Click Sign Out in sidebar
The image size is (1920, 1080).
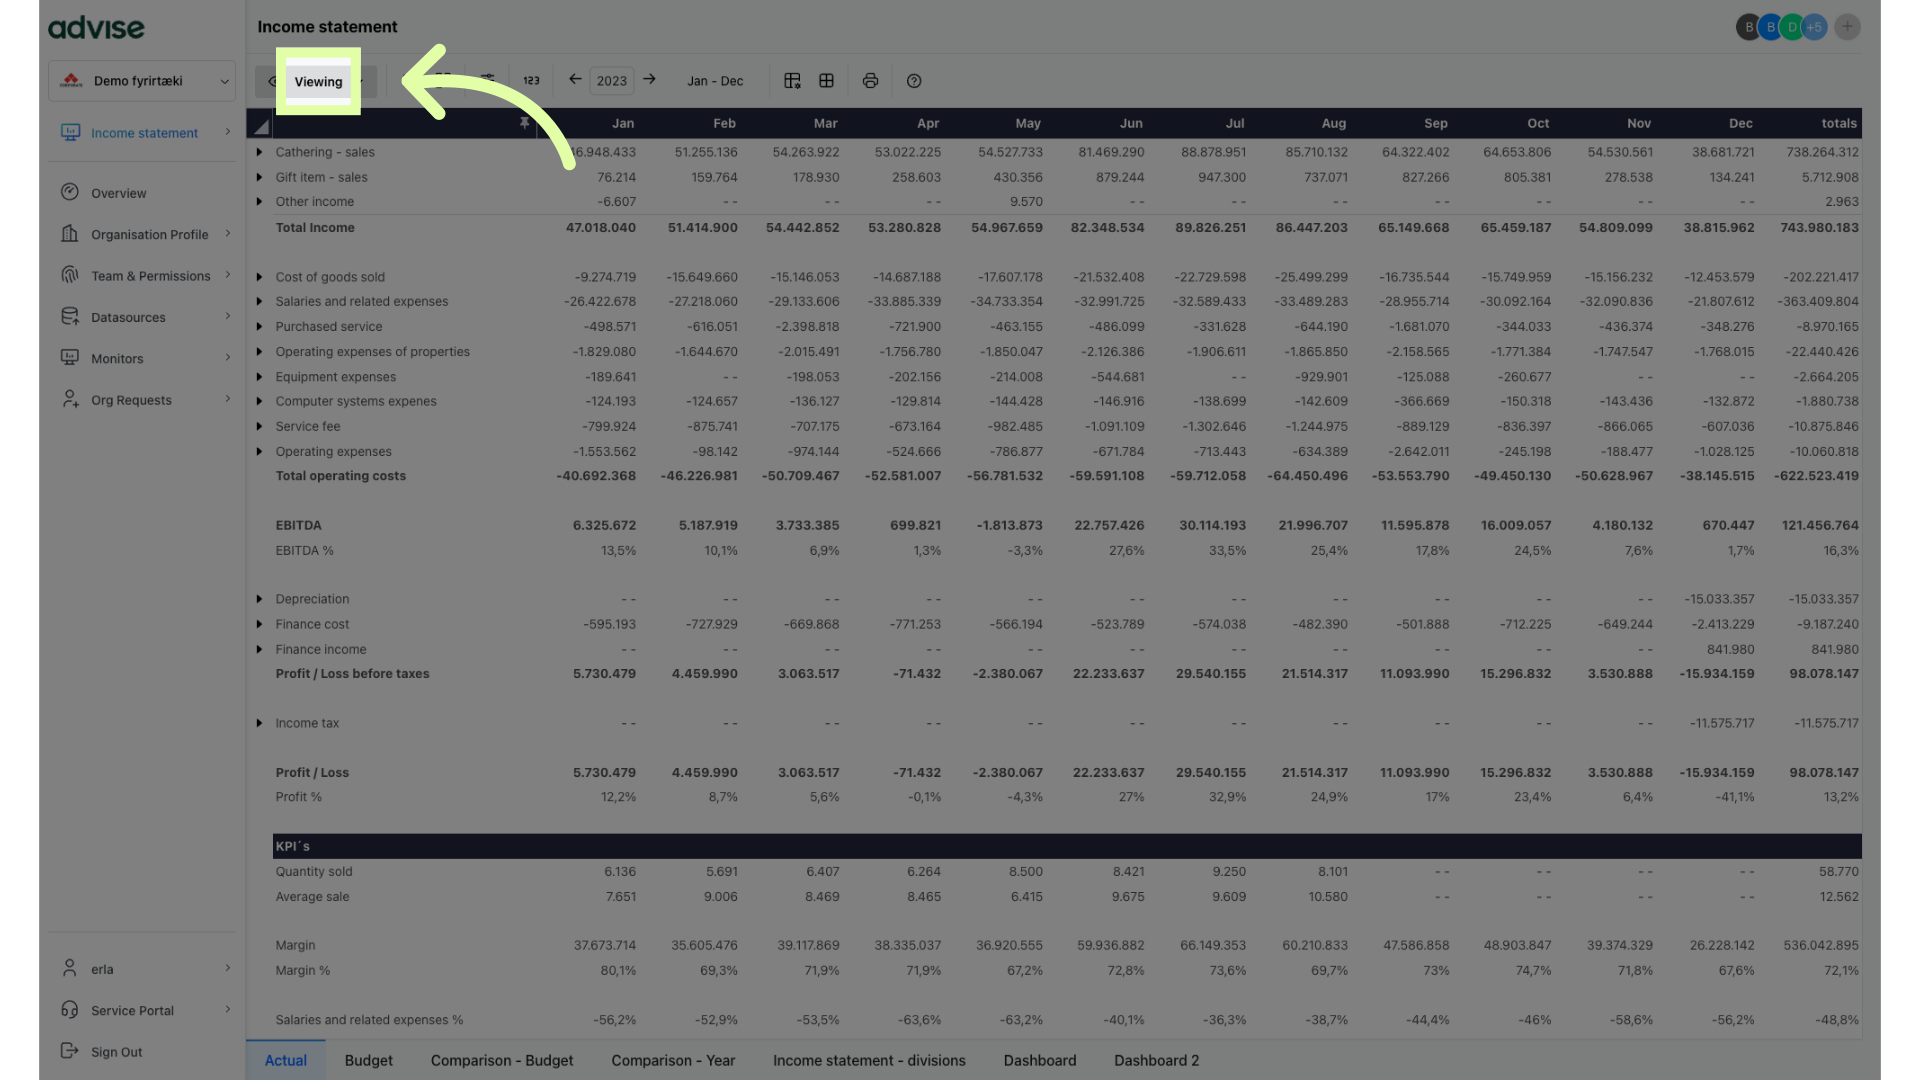tap(116, 1052)
